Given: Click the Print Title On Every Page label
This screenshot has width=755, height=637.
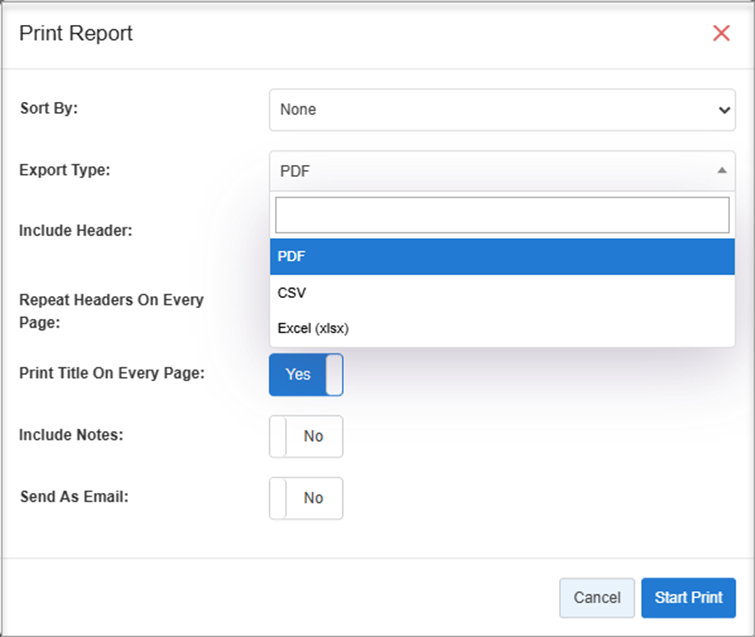Looking at the screenshot, I should coord(112,373).
